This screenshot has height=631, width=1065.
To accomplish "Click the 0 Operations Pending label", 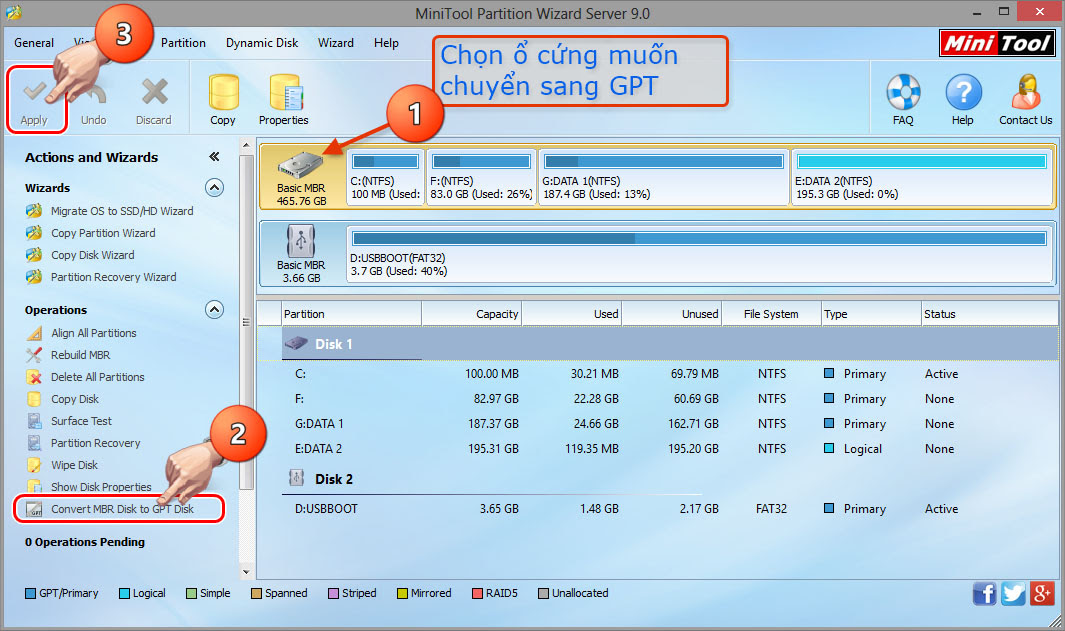I will pyautogui.click(x=85, y=542).
